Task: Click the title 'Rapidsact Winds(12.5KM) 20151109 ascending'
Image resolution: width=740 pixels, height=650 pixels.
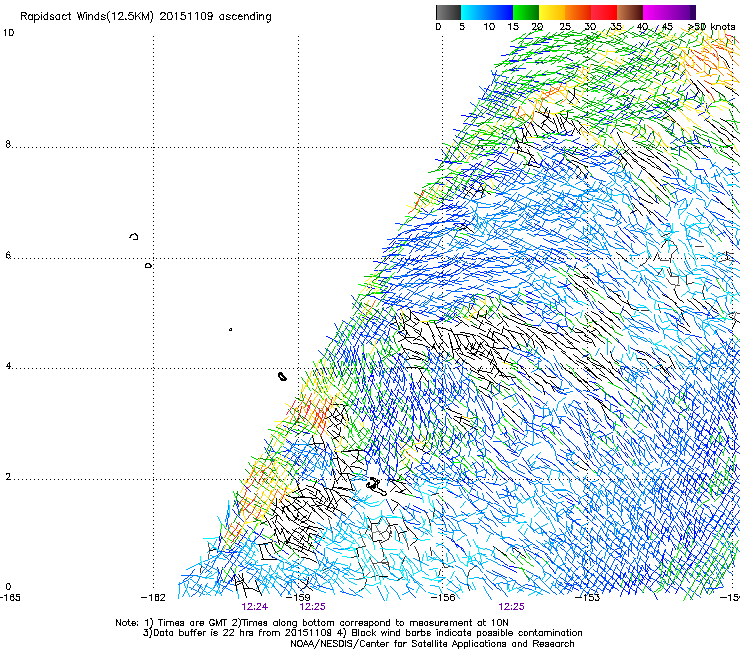Action: [x=146, y=17]
